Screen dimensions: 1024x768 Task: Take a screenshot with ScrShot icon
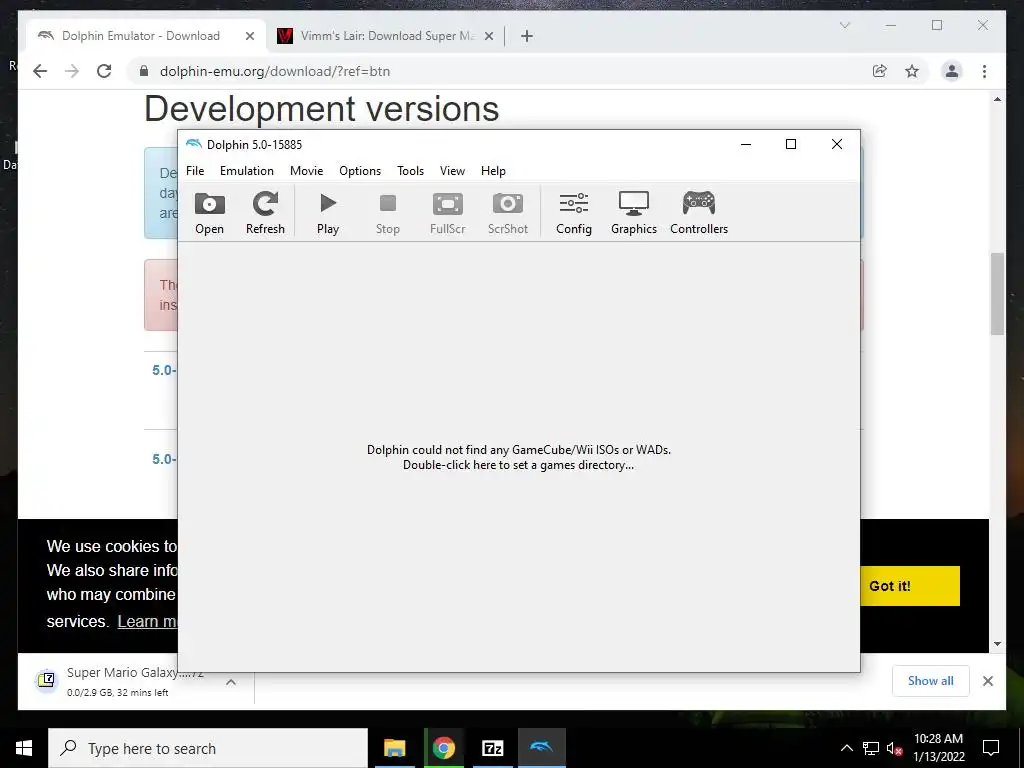point(507,213)
